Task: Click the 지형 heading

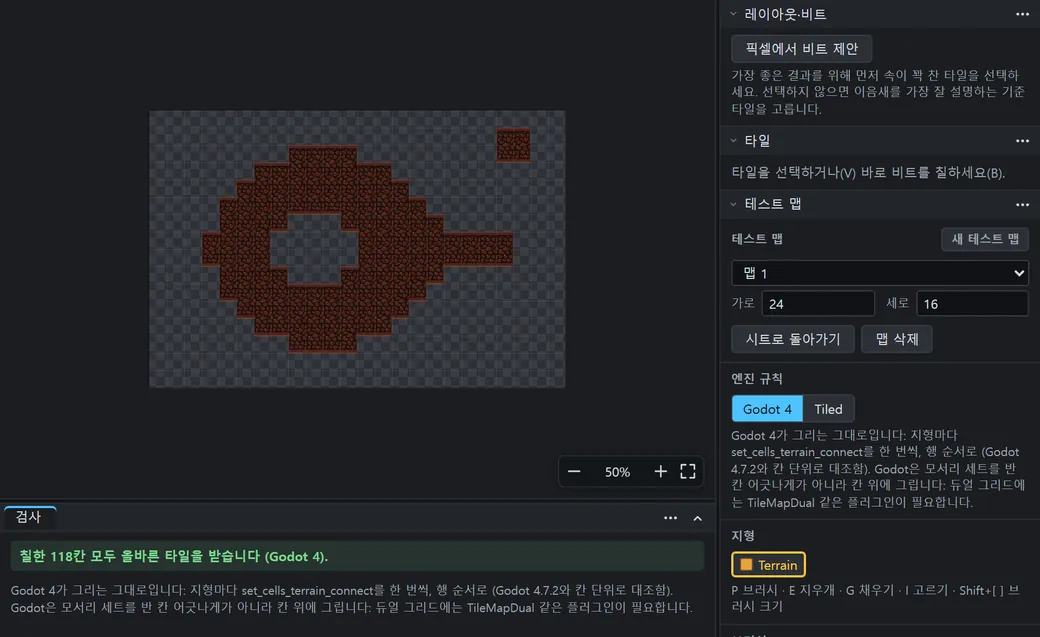Action: tap(743, 535)
